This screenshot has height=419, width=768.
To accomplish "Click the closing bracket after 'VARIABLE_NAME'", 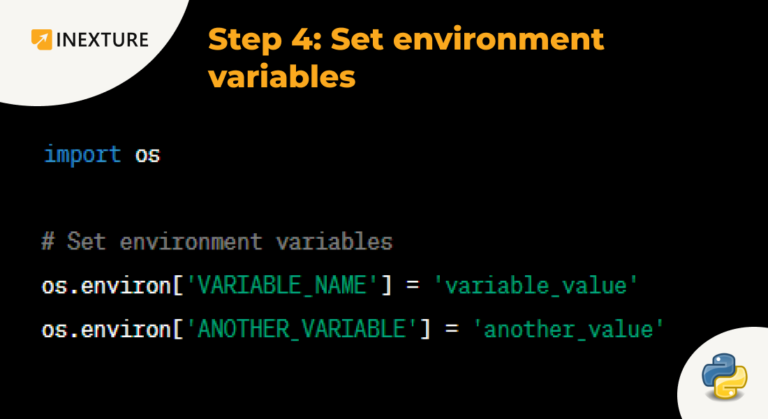I will [386, 286].
